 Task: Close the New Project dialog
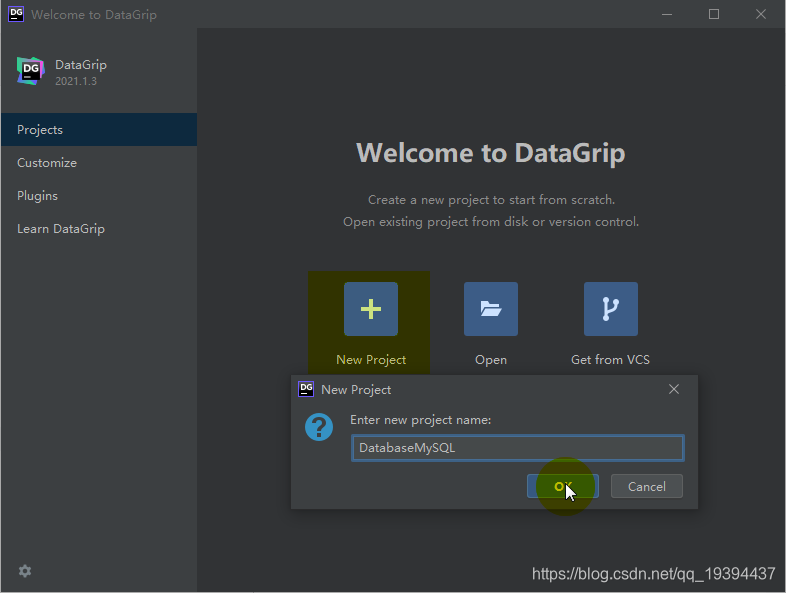pos(674,389)
